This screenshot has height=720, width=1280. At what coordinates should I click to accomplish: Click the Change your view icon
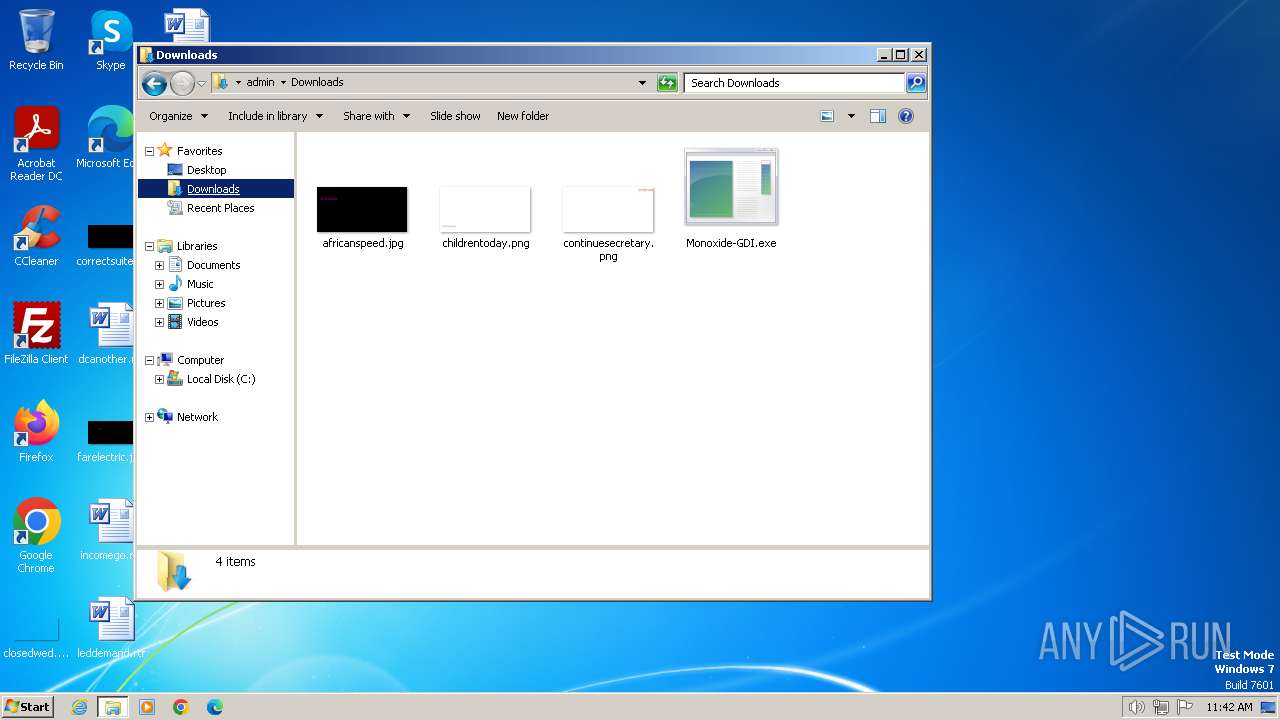pyautogui.click(x=827, y=116)
